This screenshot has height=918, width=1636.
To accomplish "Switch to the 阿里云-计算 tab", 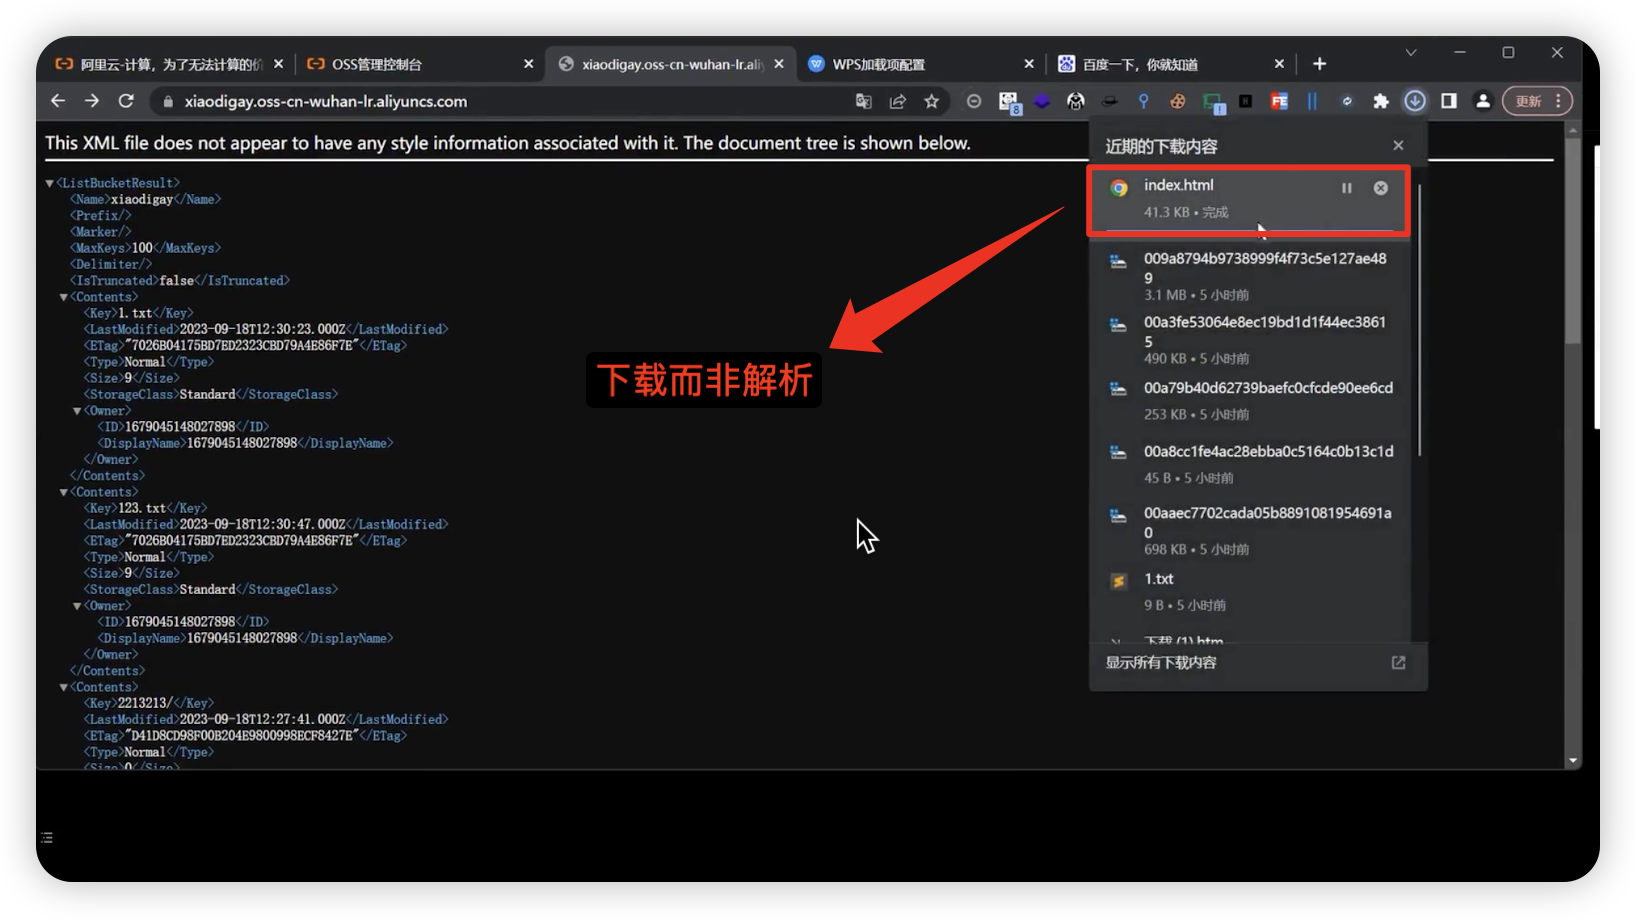I will pos(169,64).
